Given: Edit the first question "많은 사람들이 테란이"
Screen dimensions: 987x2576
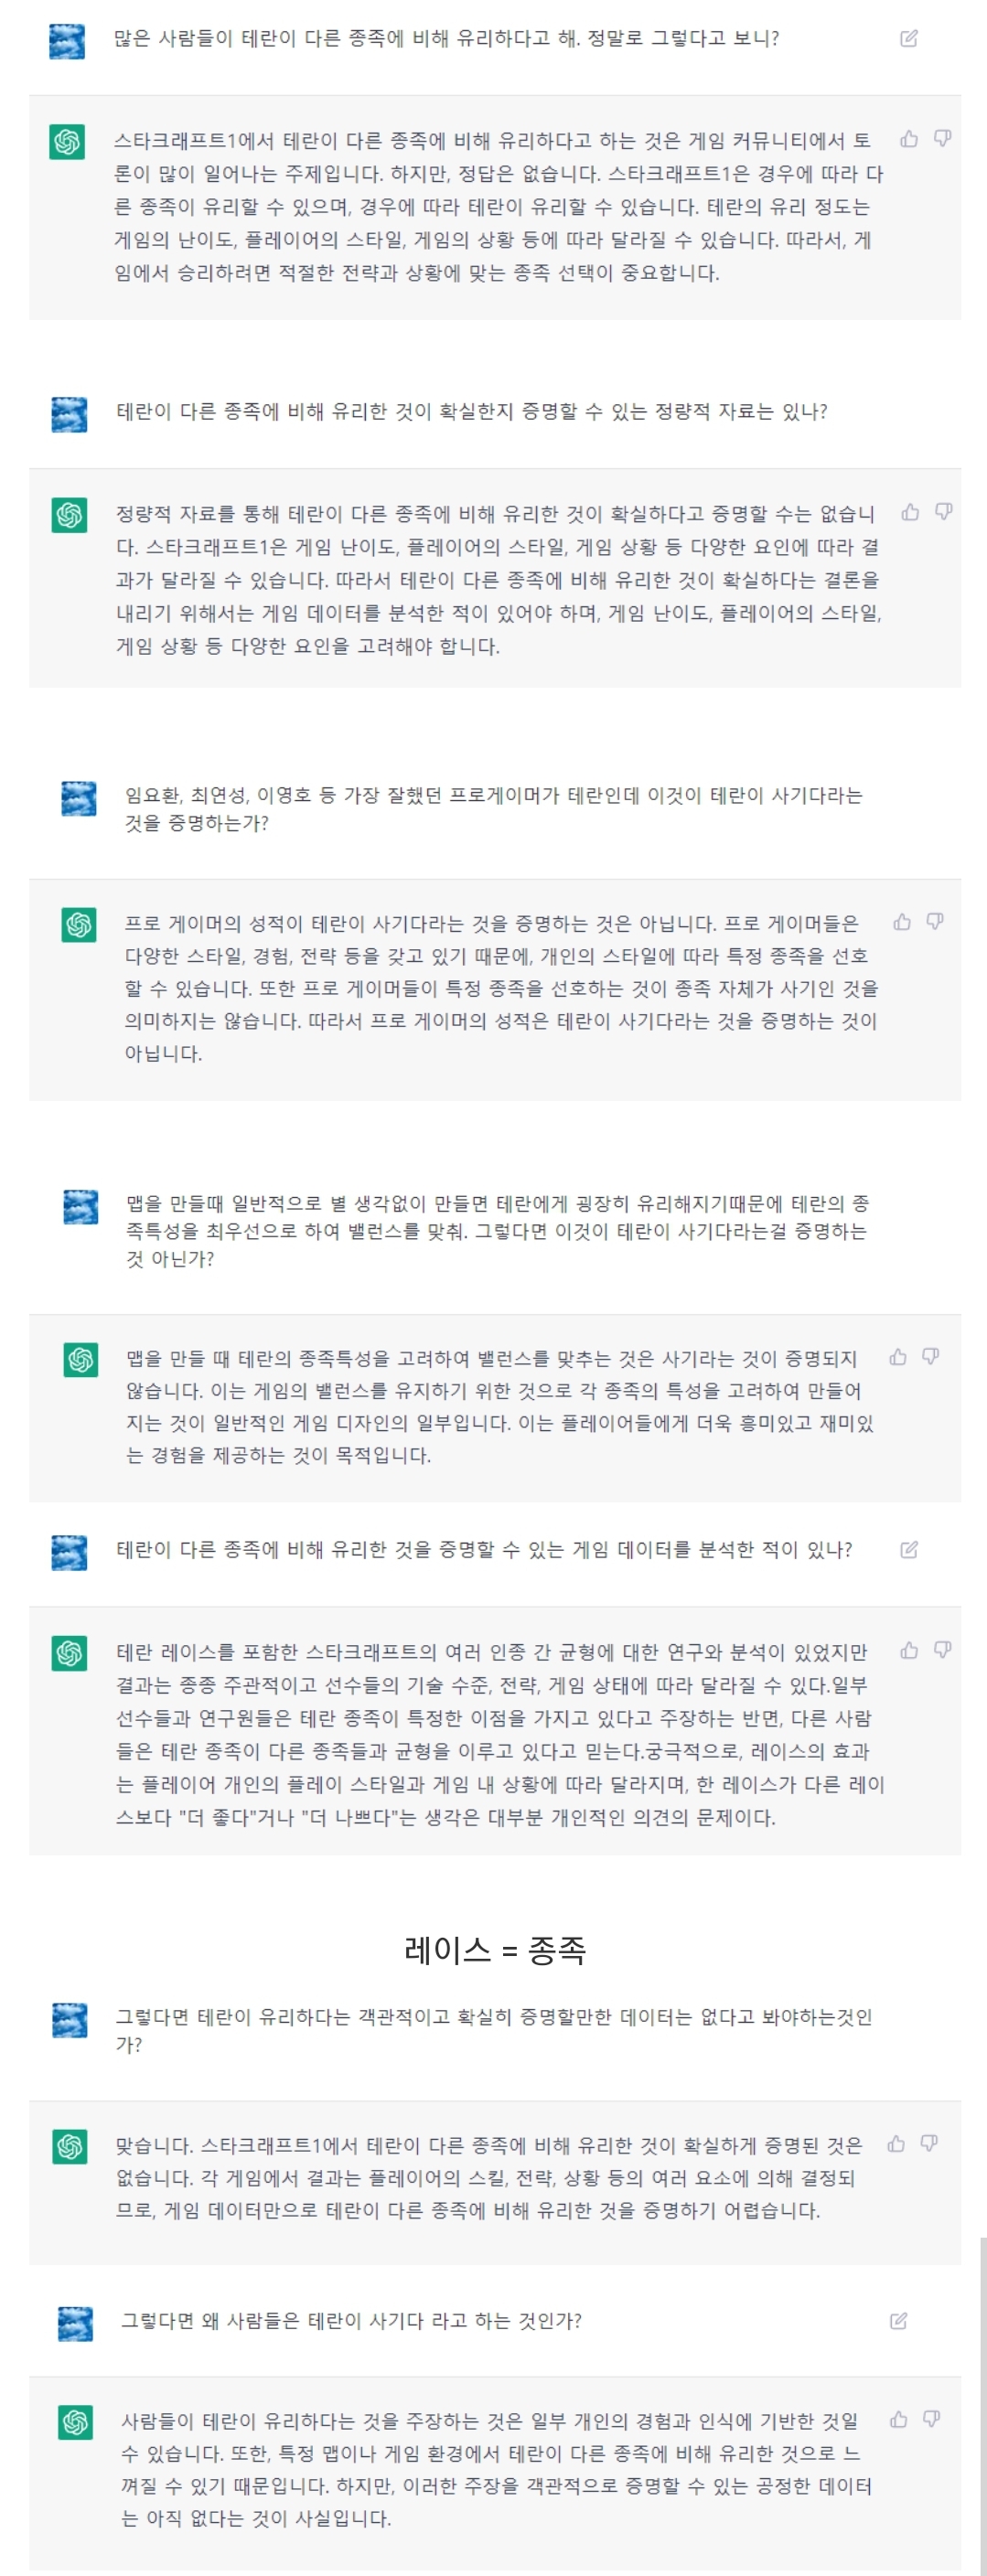Looking at the screenshot, I should point(909,39).
